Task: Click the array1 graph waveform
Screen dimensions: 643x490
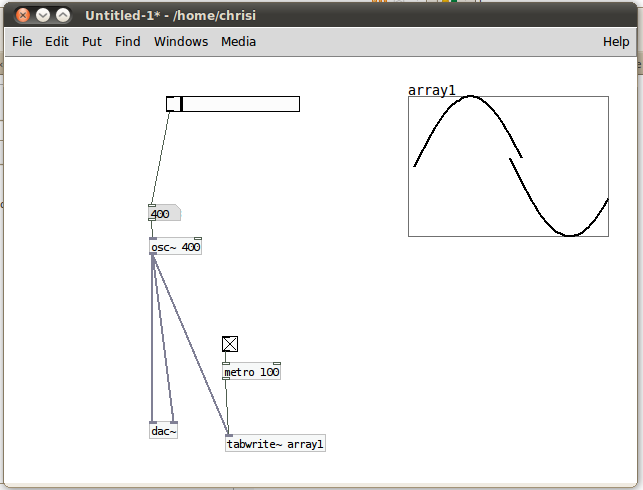Action: pos(508,166)
